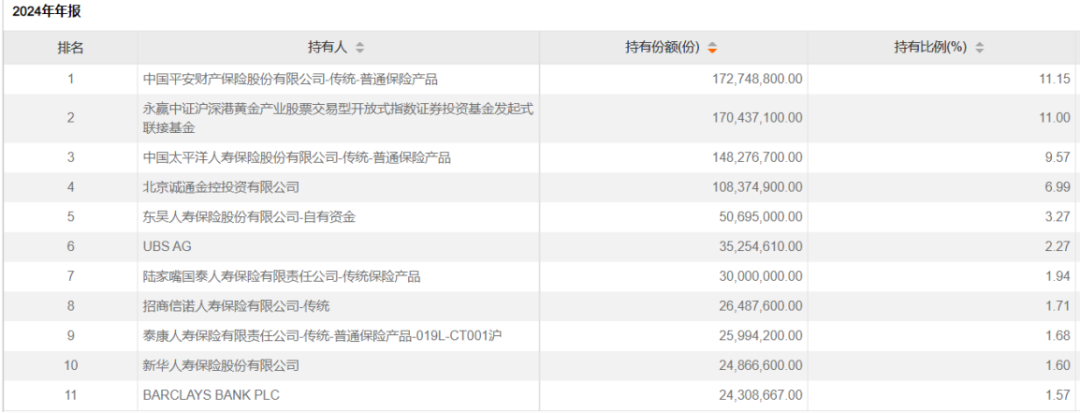This screenshot has width=1080, height=413.
Task: Select holder UBS AG
Action: pyautogui.click(x=168, y=247)
